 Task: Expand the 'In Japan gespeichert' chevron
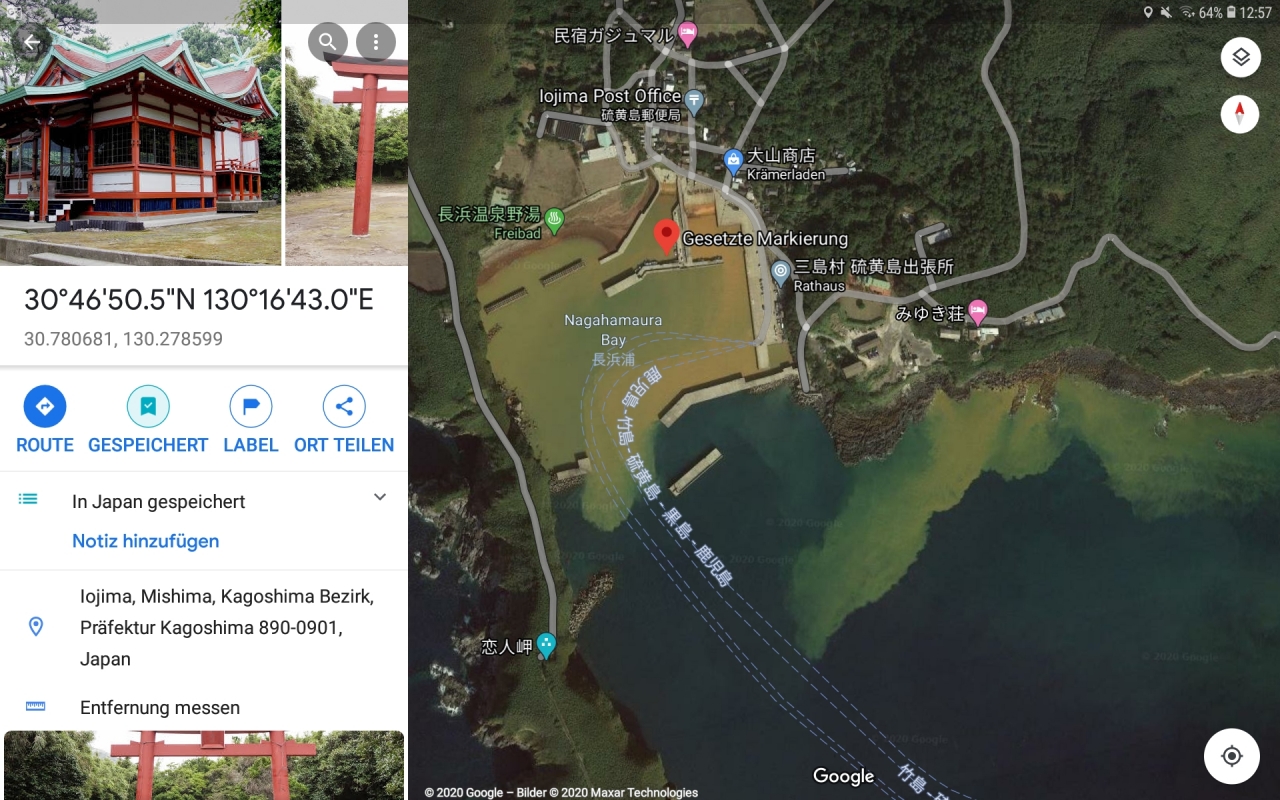click(380, 497)
